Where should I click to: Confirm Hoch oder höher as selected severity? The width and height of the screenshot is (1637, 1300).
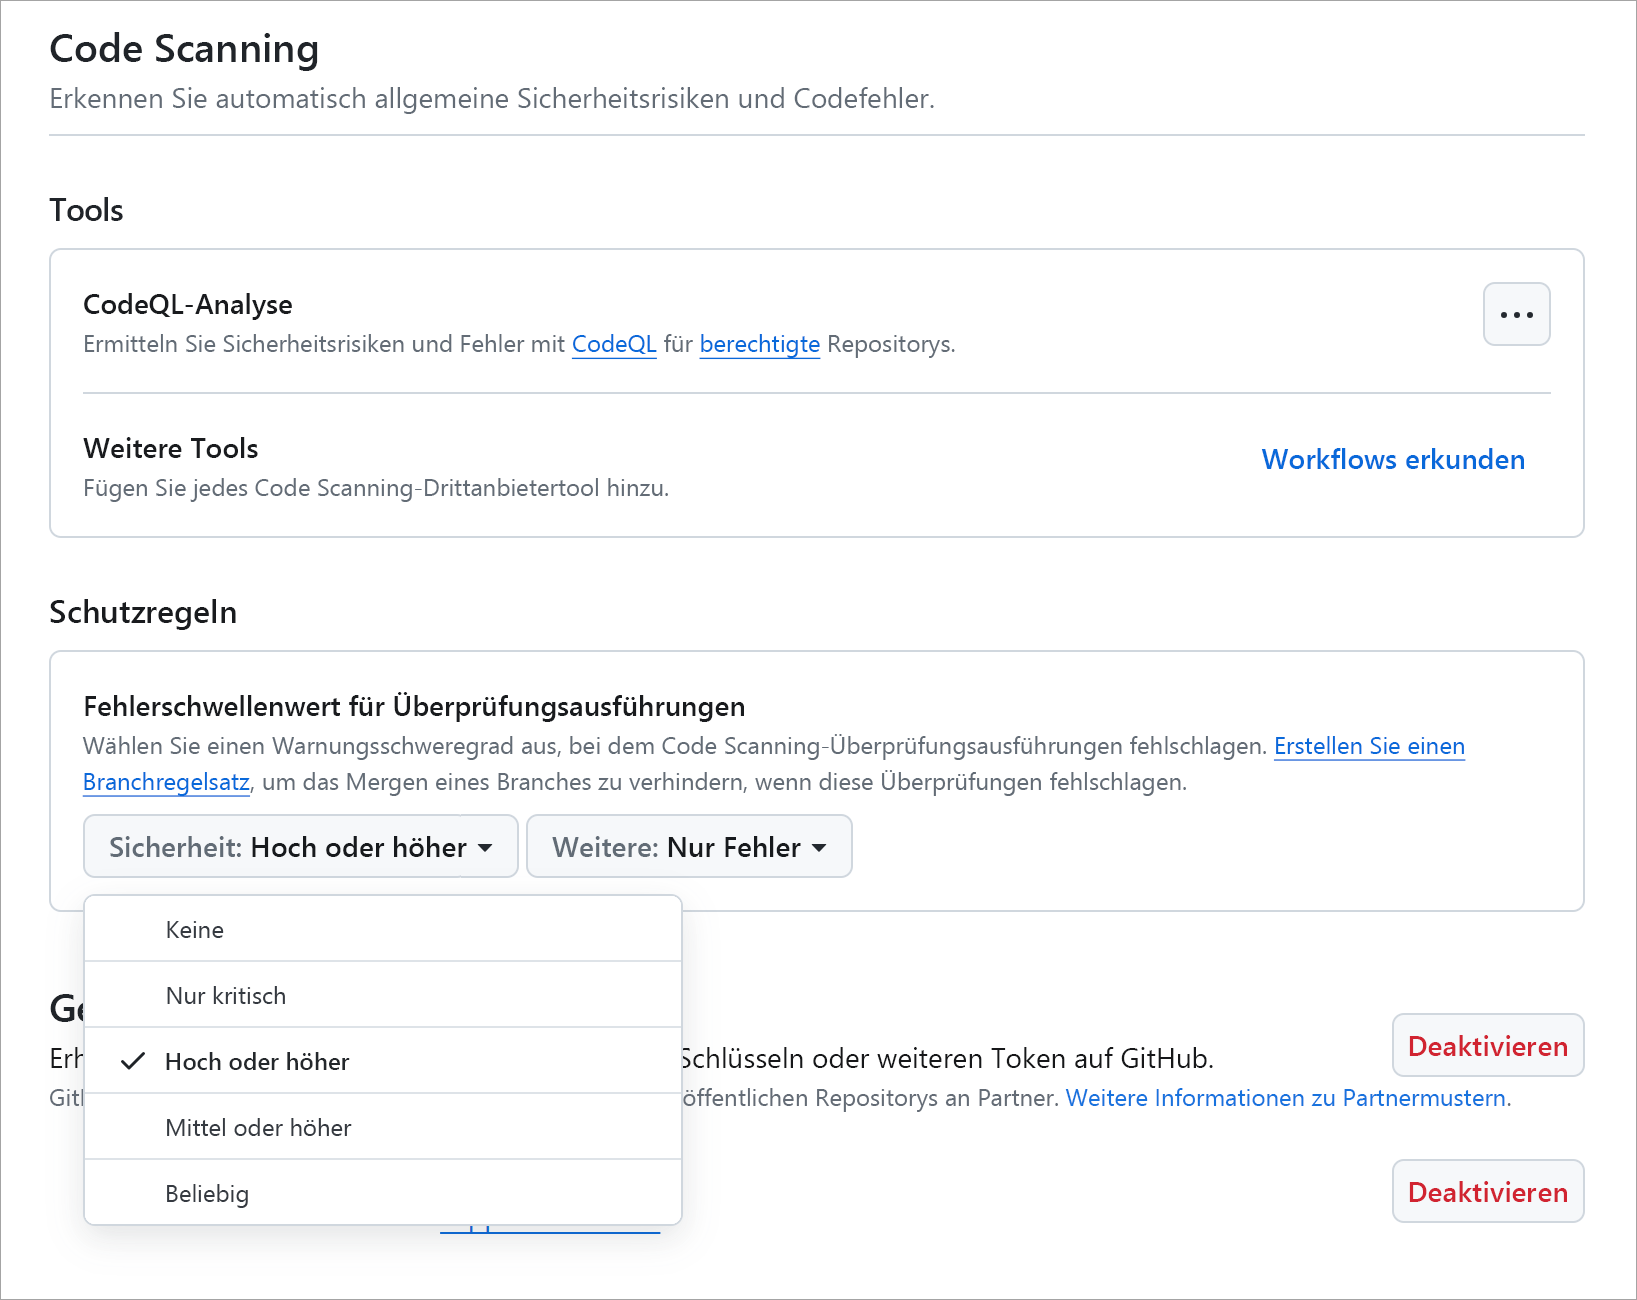coord(257,1061)
